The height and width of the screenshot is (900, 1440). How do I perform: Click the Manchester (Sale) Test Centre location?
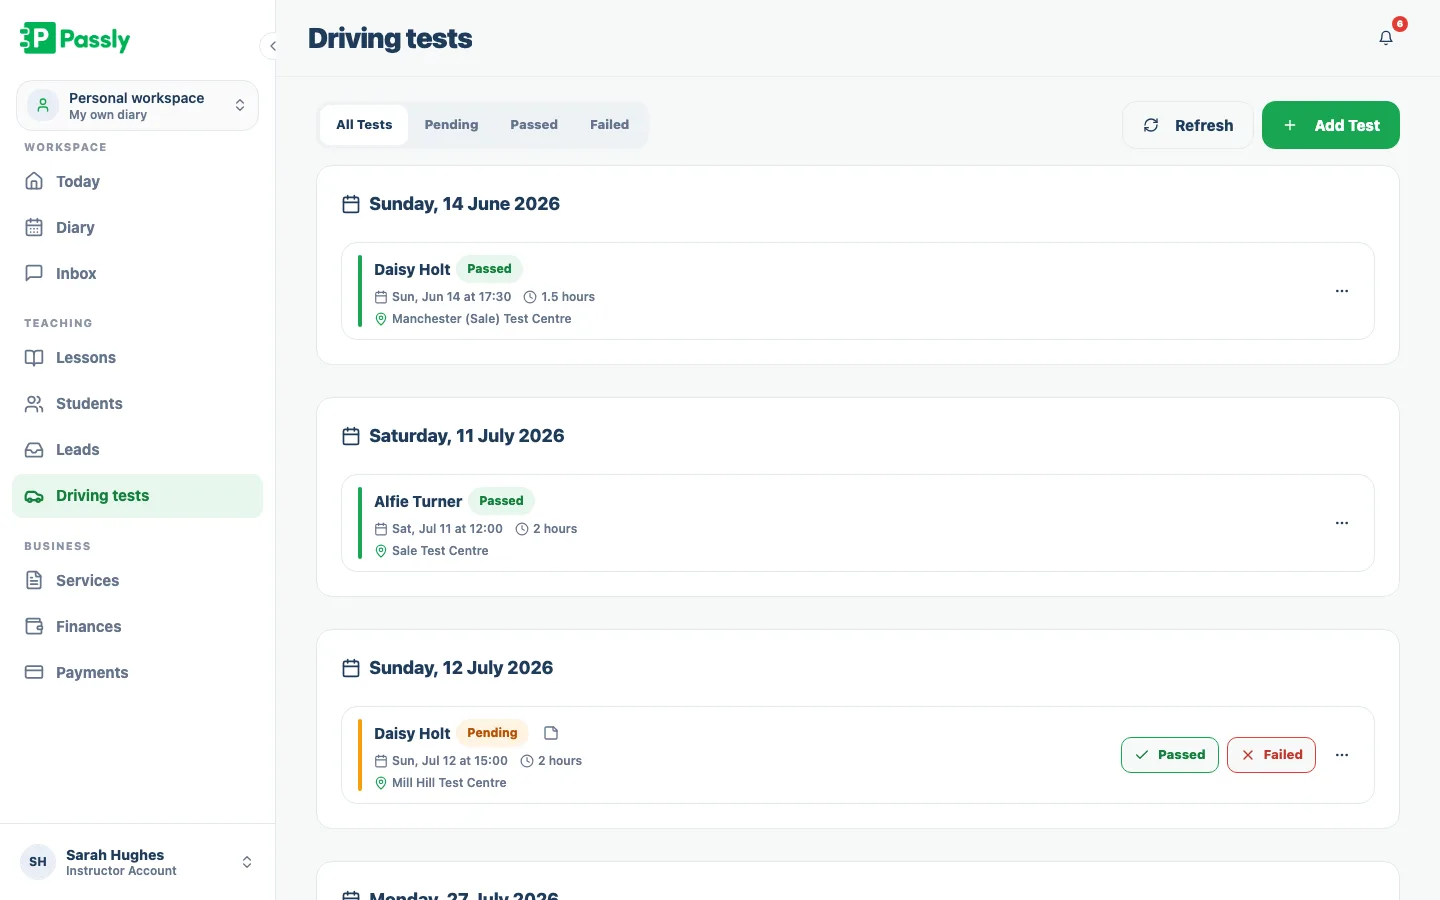[x=482, y=319]
